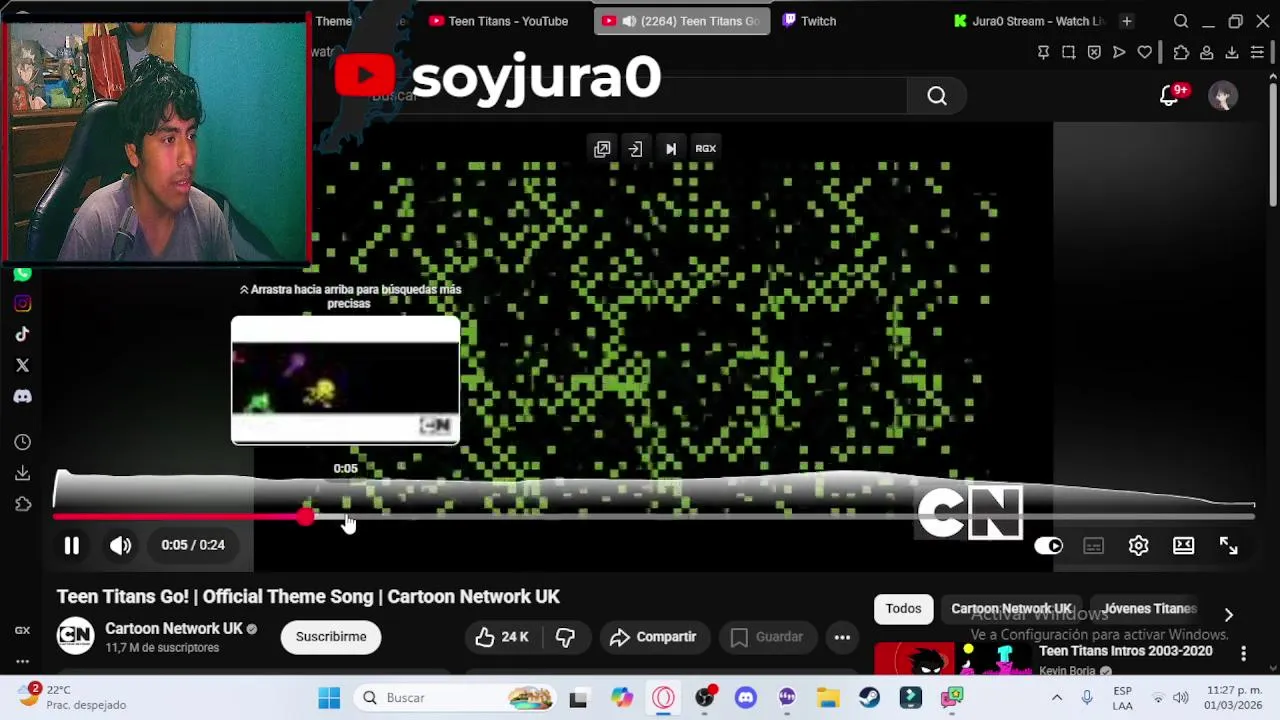Open Steam from the taskbar

(869, 698)
